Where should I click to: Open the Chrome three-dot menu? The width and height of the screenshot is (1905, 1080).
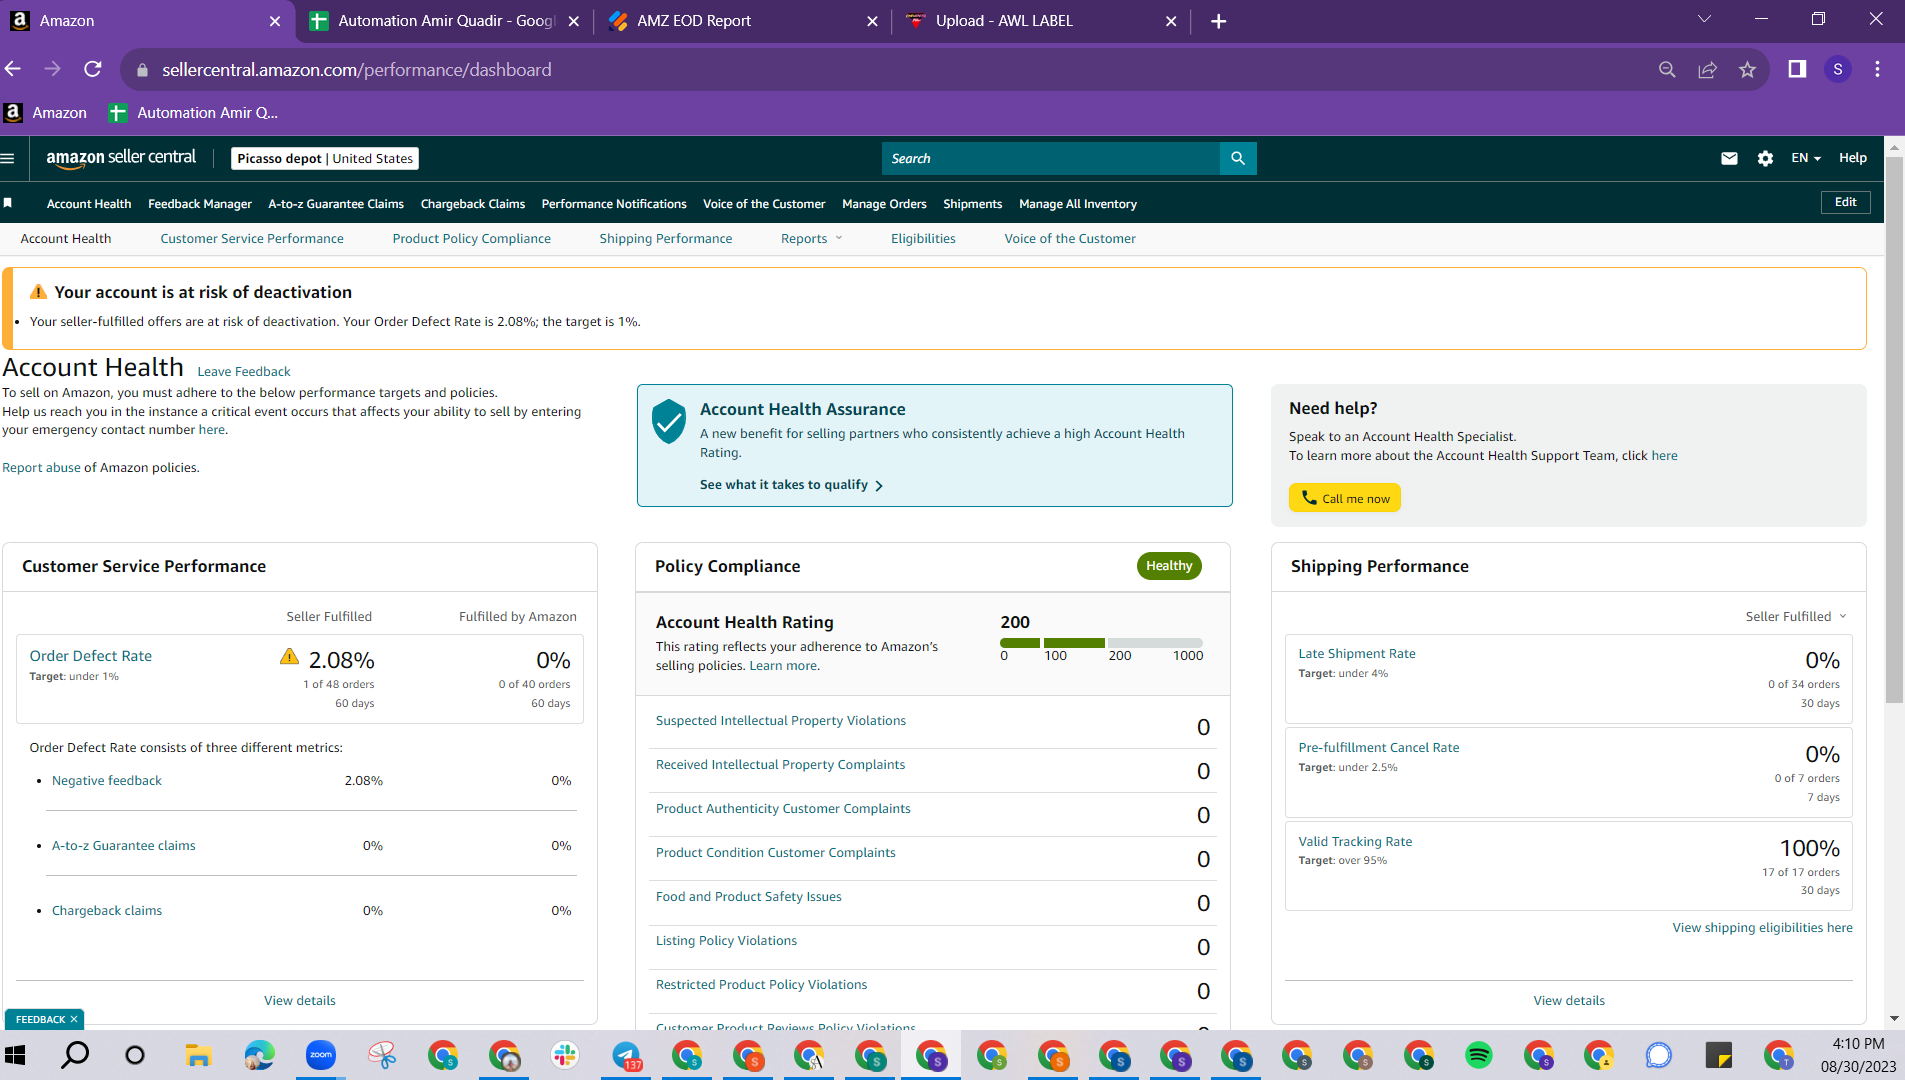coord(1877,69)
